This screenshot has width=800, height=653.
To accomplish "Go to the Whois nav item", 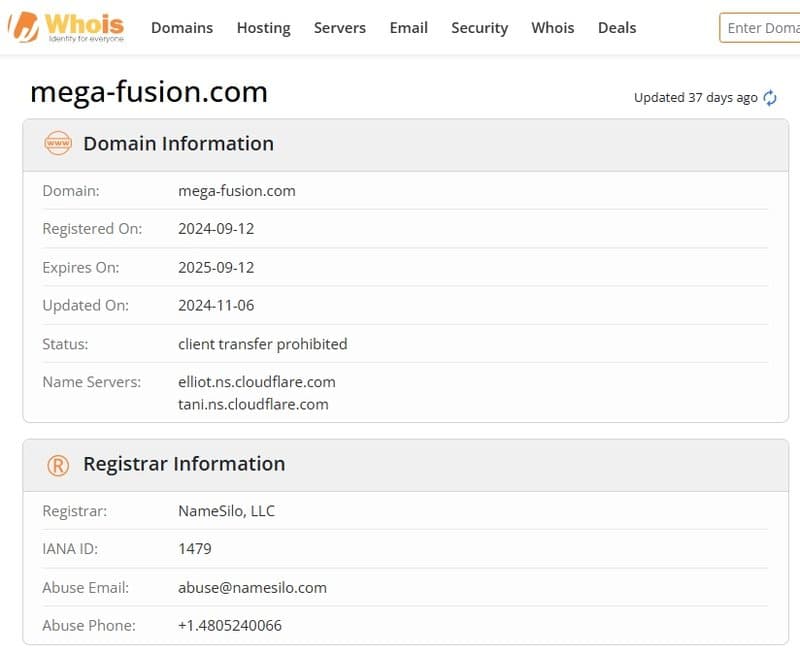I will 553,28.
